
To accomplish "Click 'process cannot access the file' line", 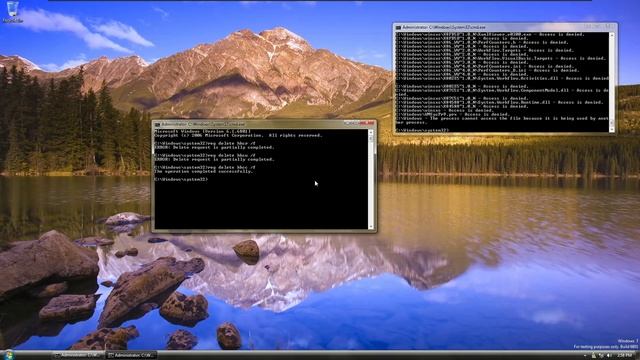I will point(502,118).
